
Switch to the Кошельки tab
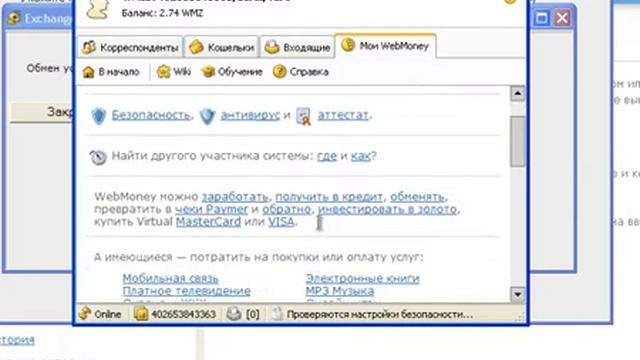click(x=222, y=47)
